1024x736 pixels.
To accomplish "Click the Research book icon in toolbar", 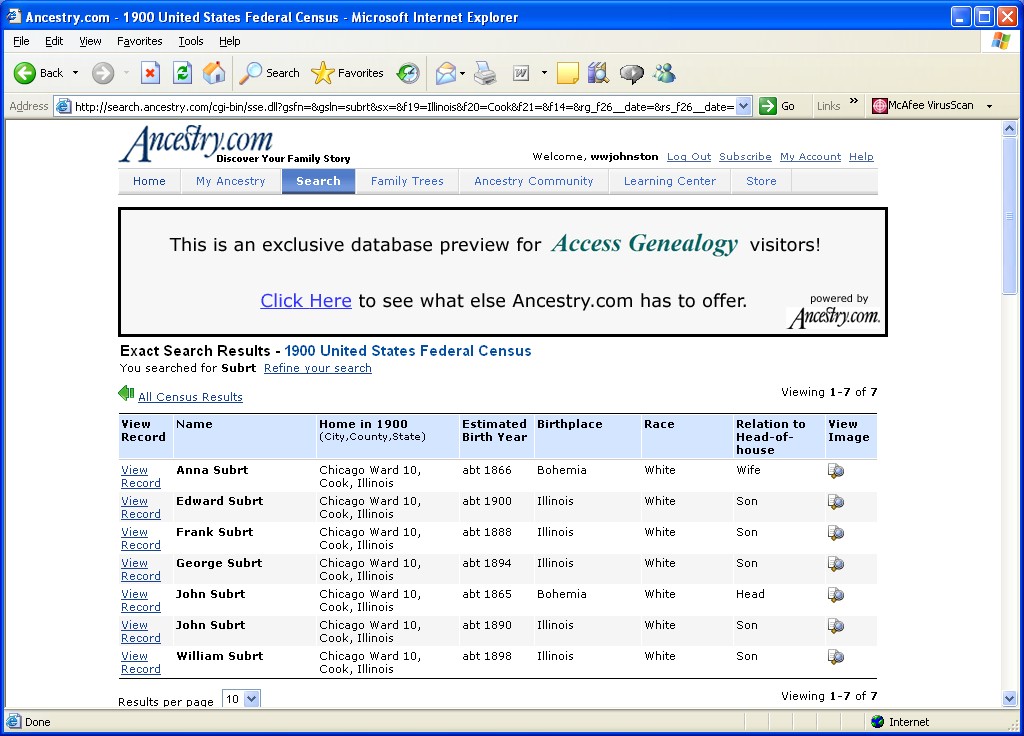I will point(598,73).
